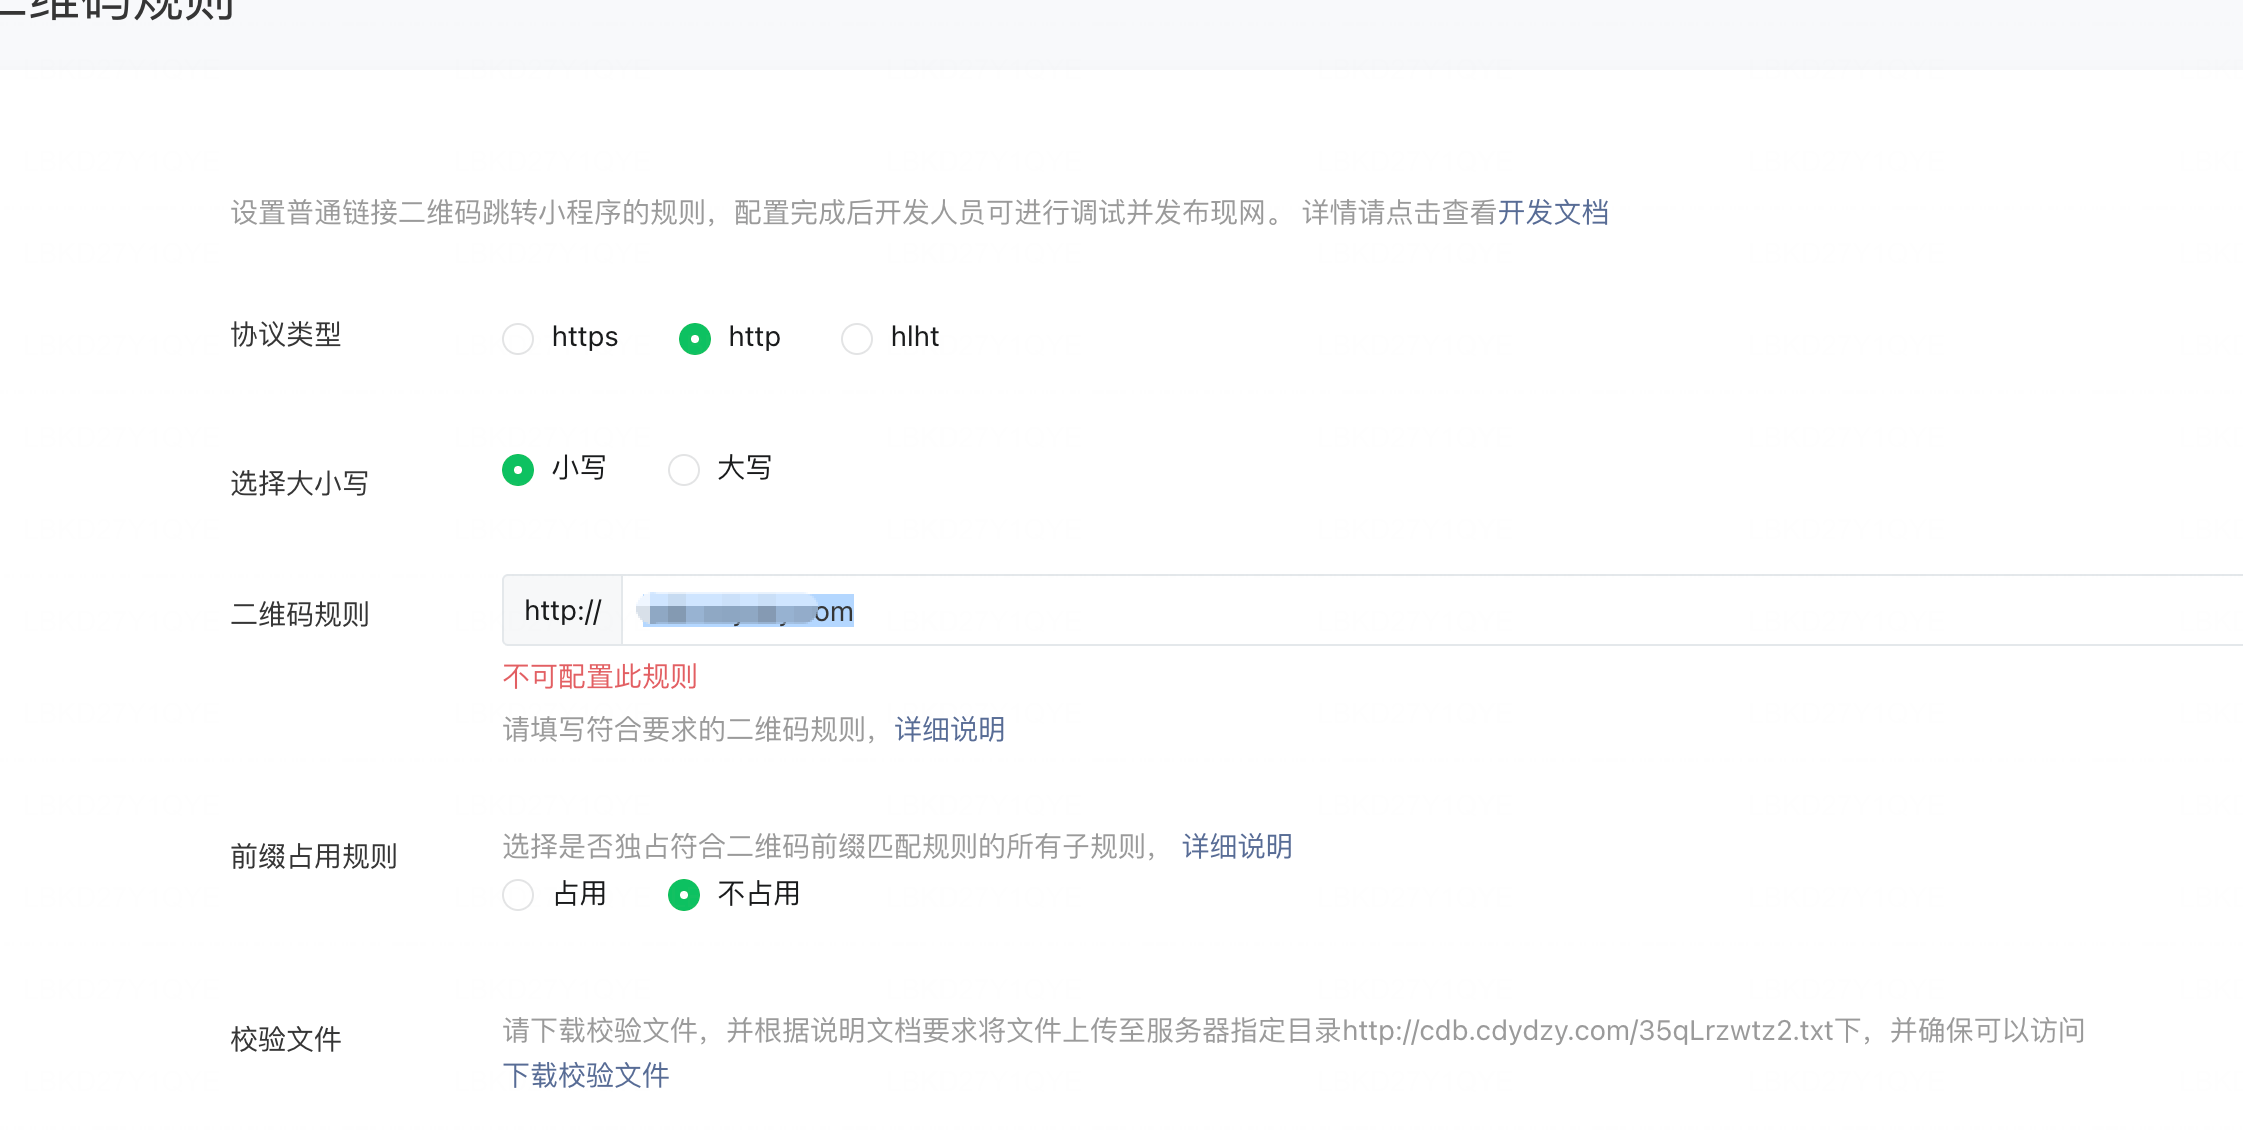
Task: Click the 协议类型 field label
Action: (286, 335)
